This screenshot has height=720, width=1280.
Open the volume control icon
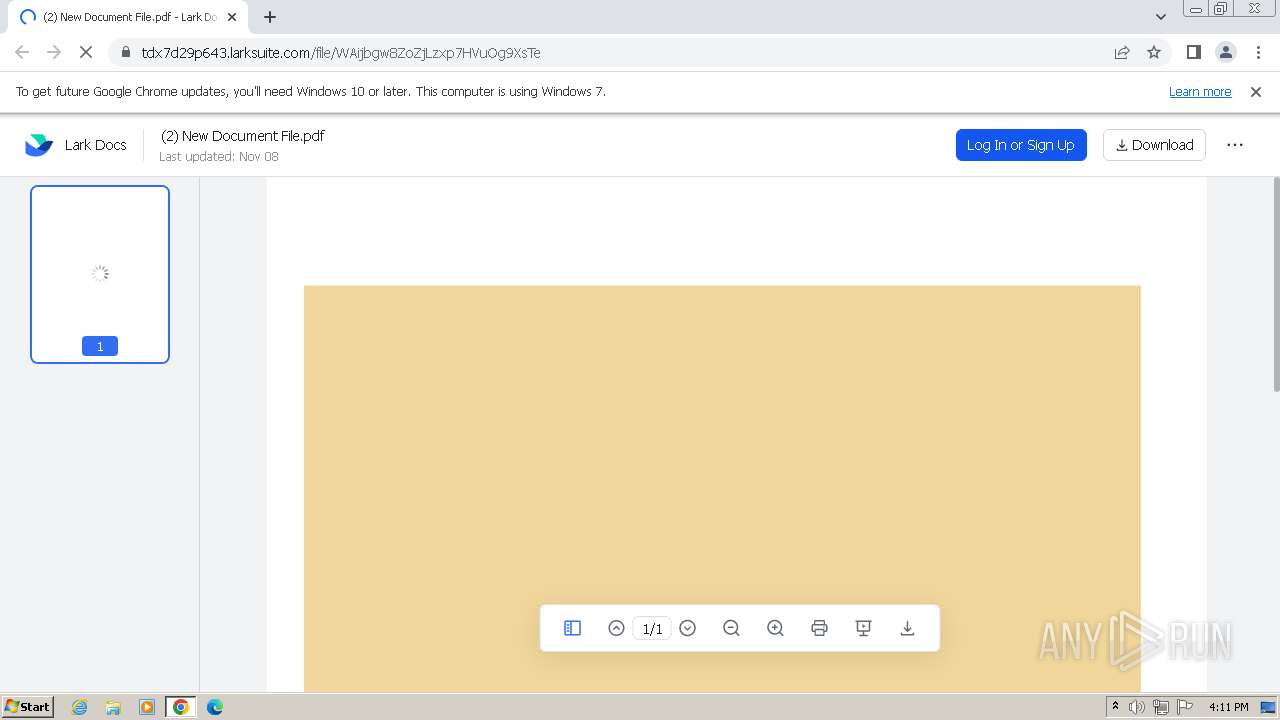click(1137, 707)
